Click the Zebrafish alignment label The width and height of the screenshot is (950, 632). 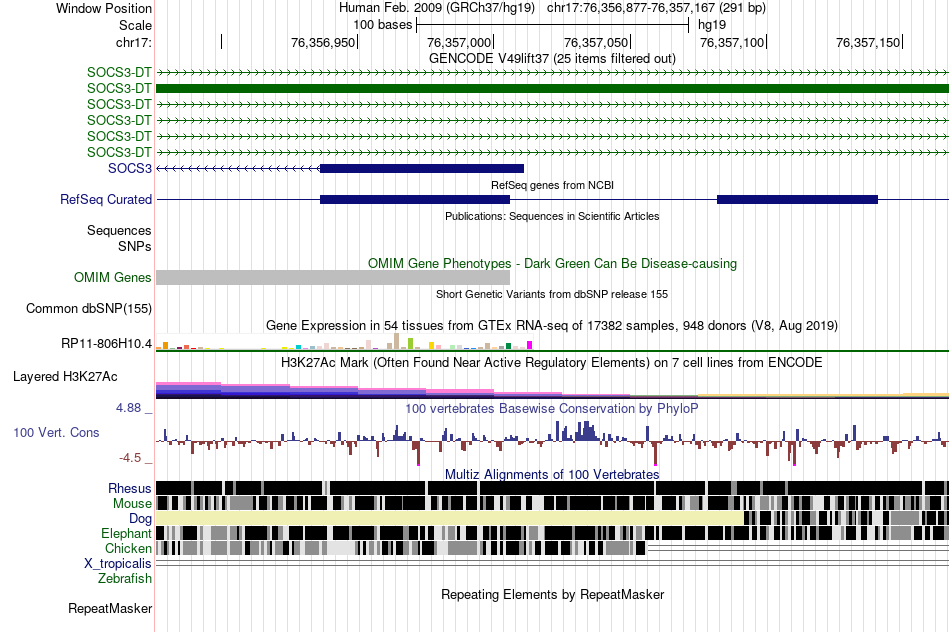[125, 579]
